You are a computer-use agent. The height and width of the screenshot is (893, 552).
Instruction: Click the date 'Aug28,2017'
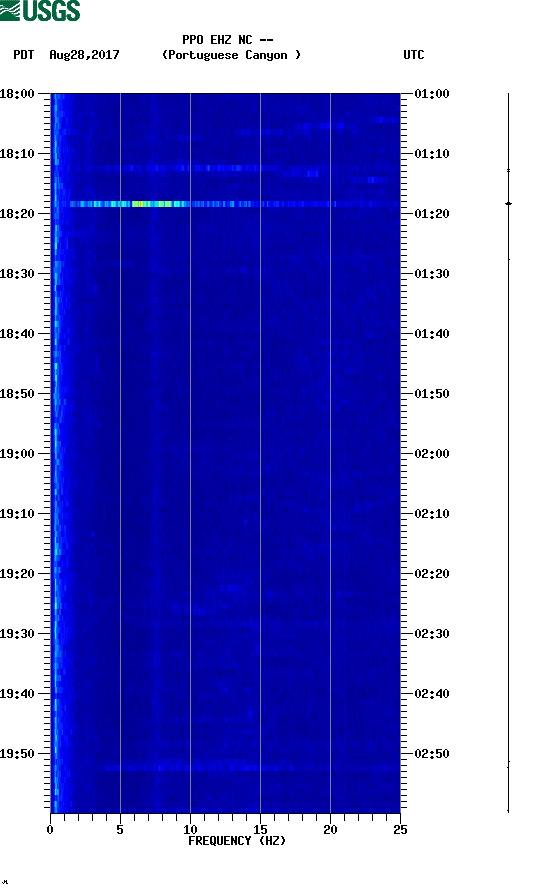coord(84,55)
